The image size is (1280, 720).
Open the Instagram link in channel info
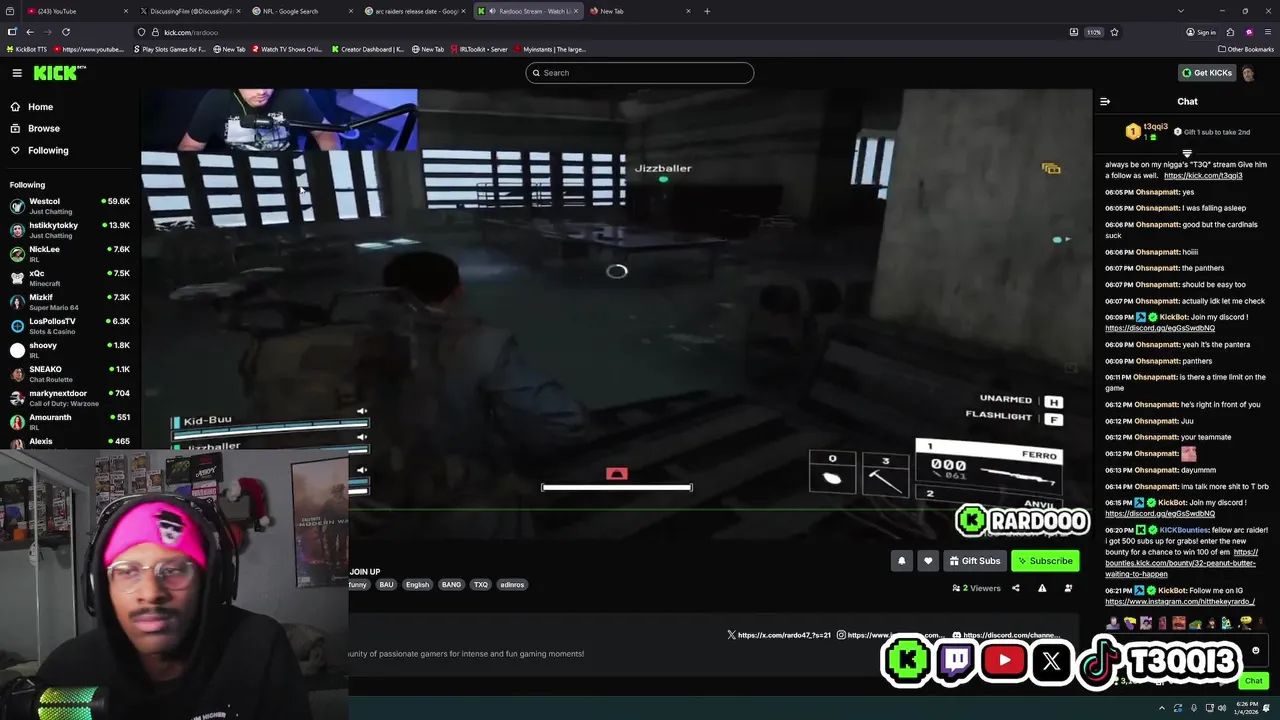(890, 635)
